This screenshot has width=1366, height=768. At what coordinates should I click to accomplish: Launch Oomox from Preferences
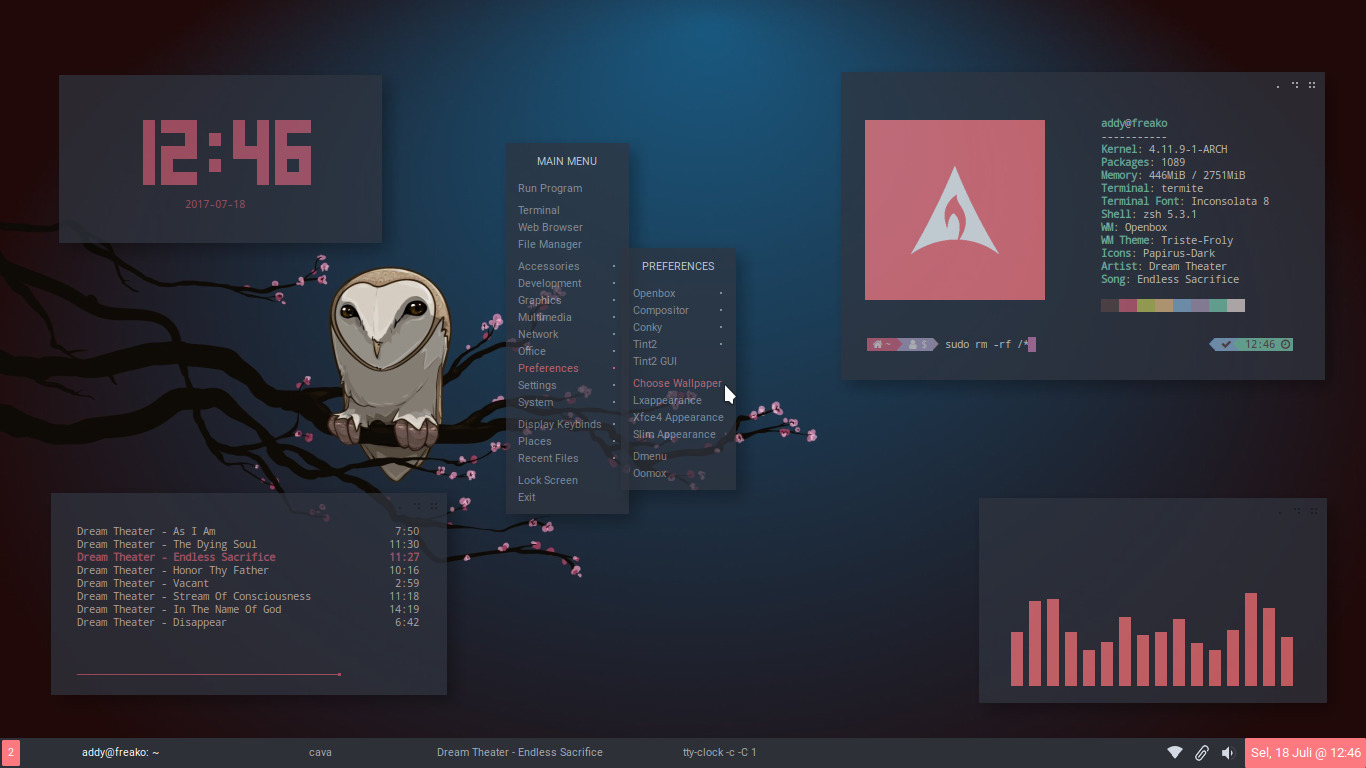point(678,473)
